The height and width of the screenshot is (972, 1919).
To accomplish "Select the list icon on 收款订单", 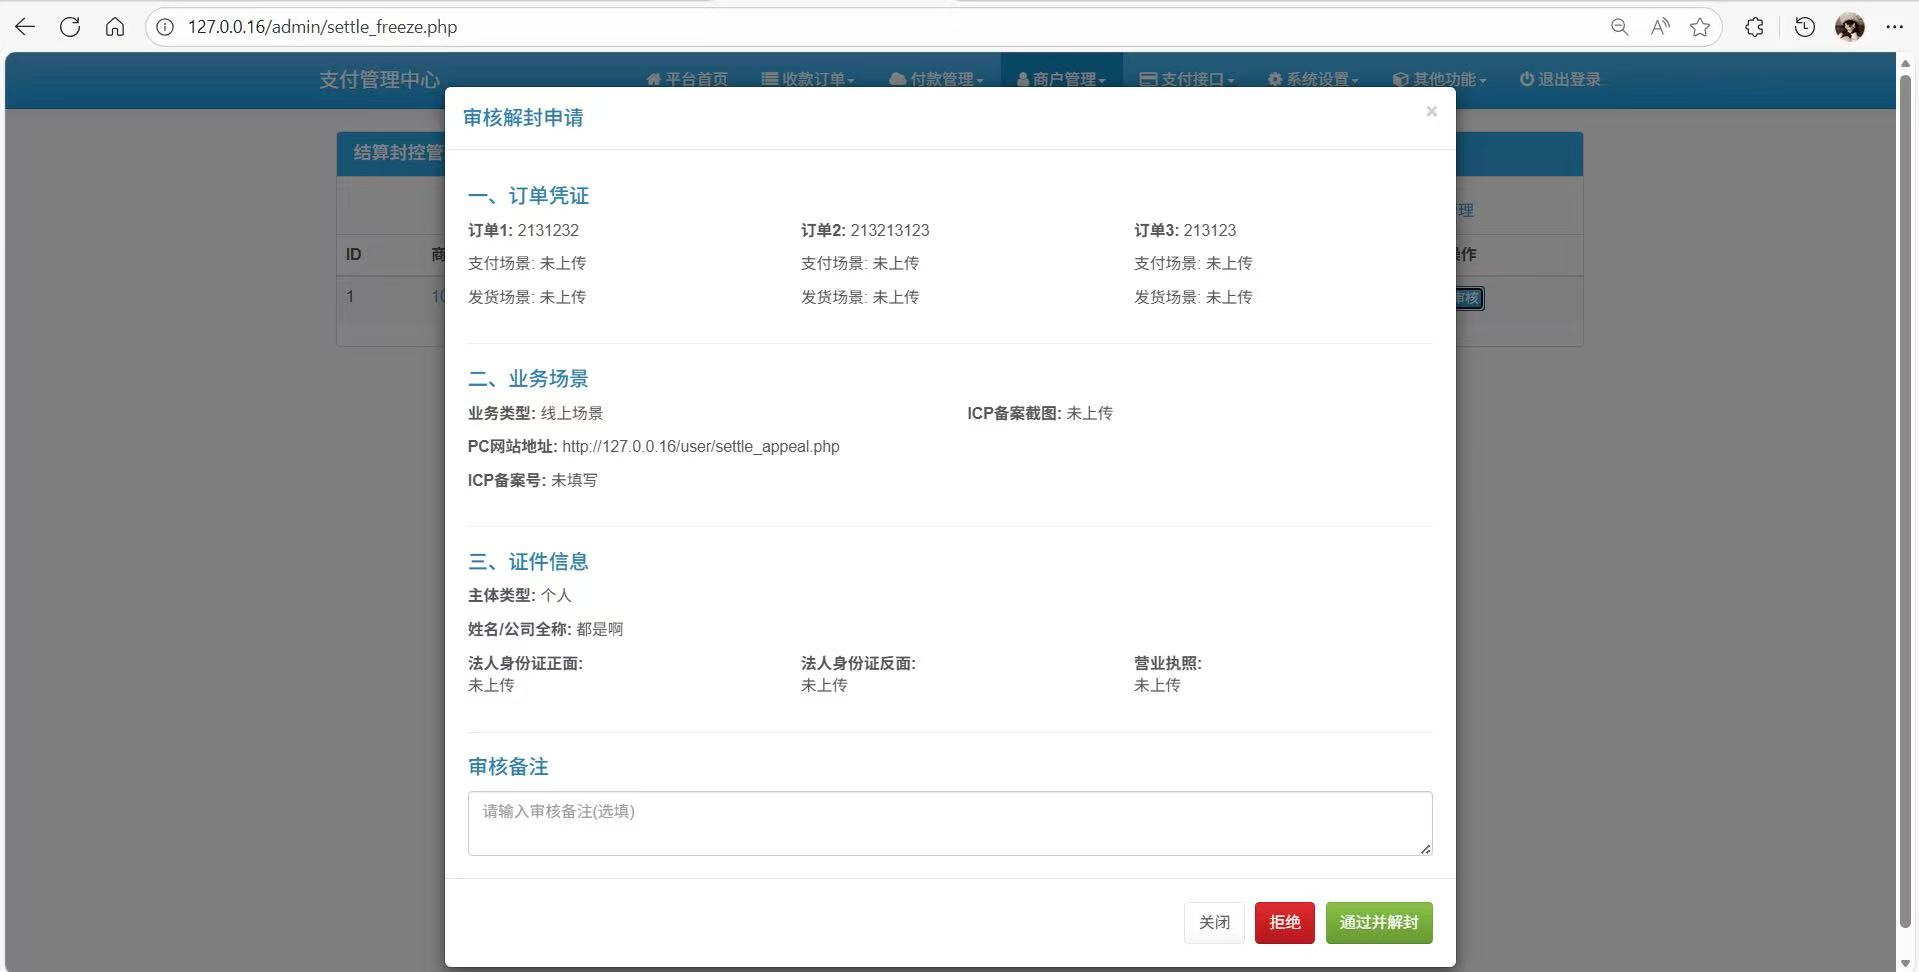I will tap(768, 79).
